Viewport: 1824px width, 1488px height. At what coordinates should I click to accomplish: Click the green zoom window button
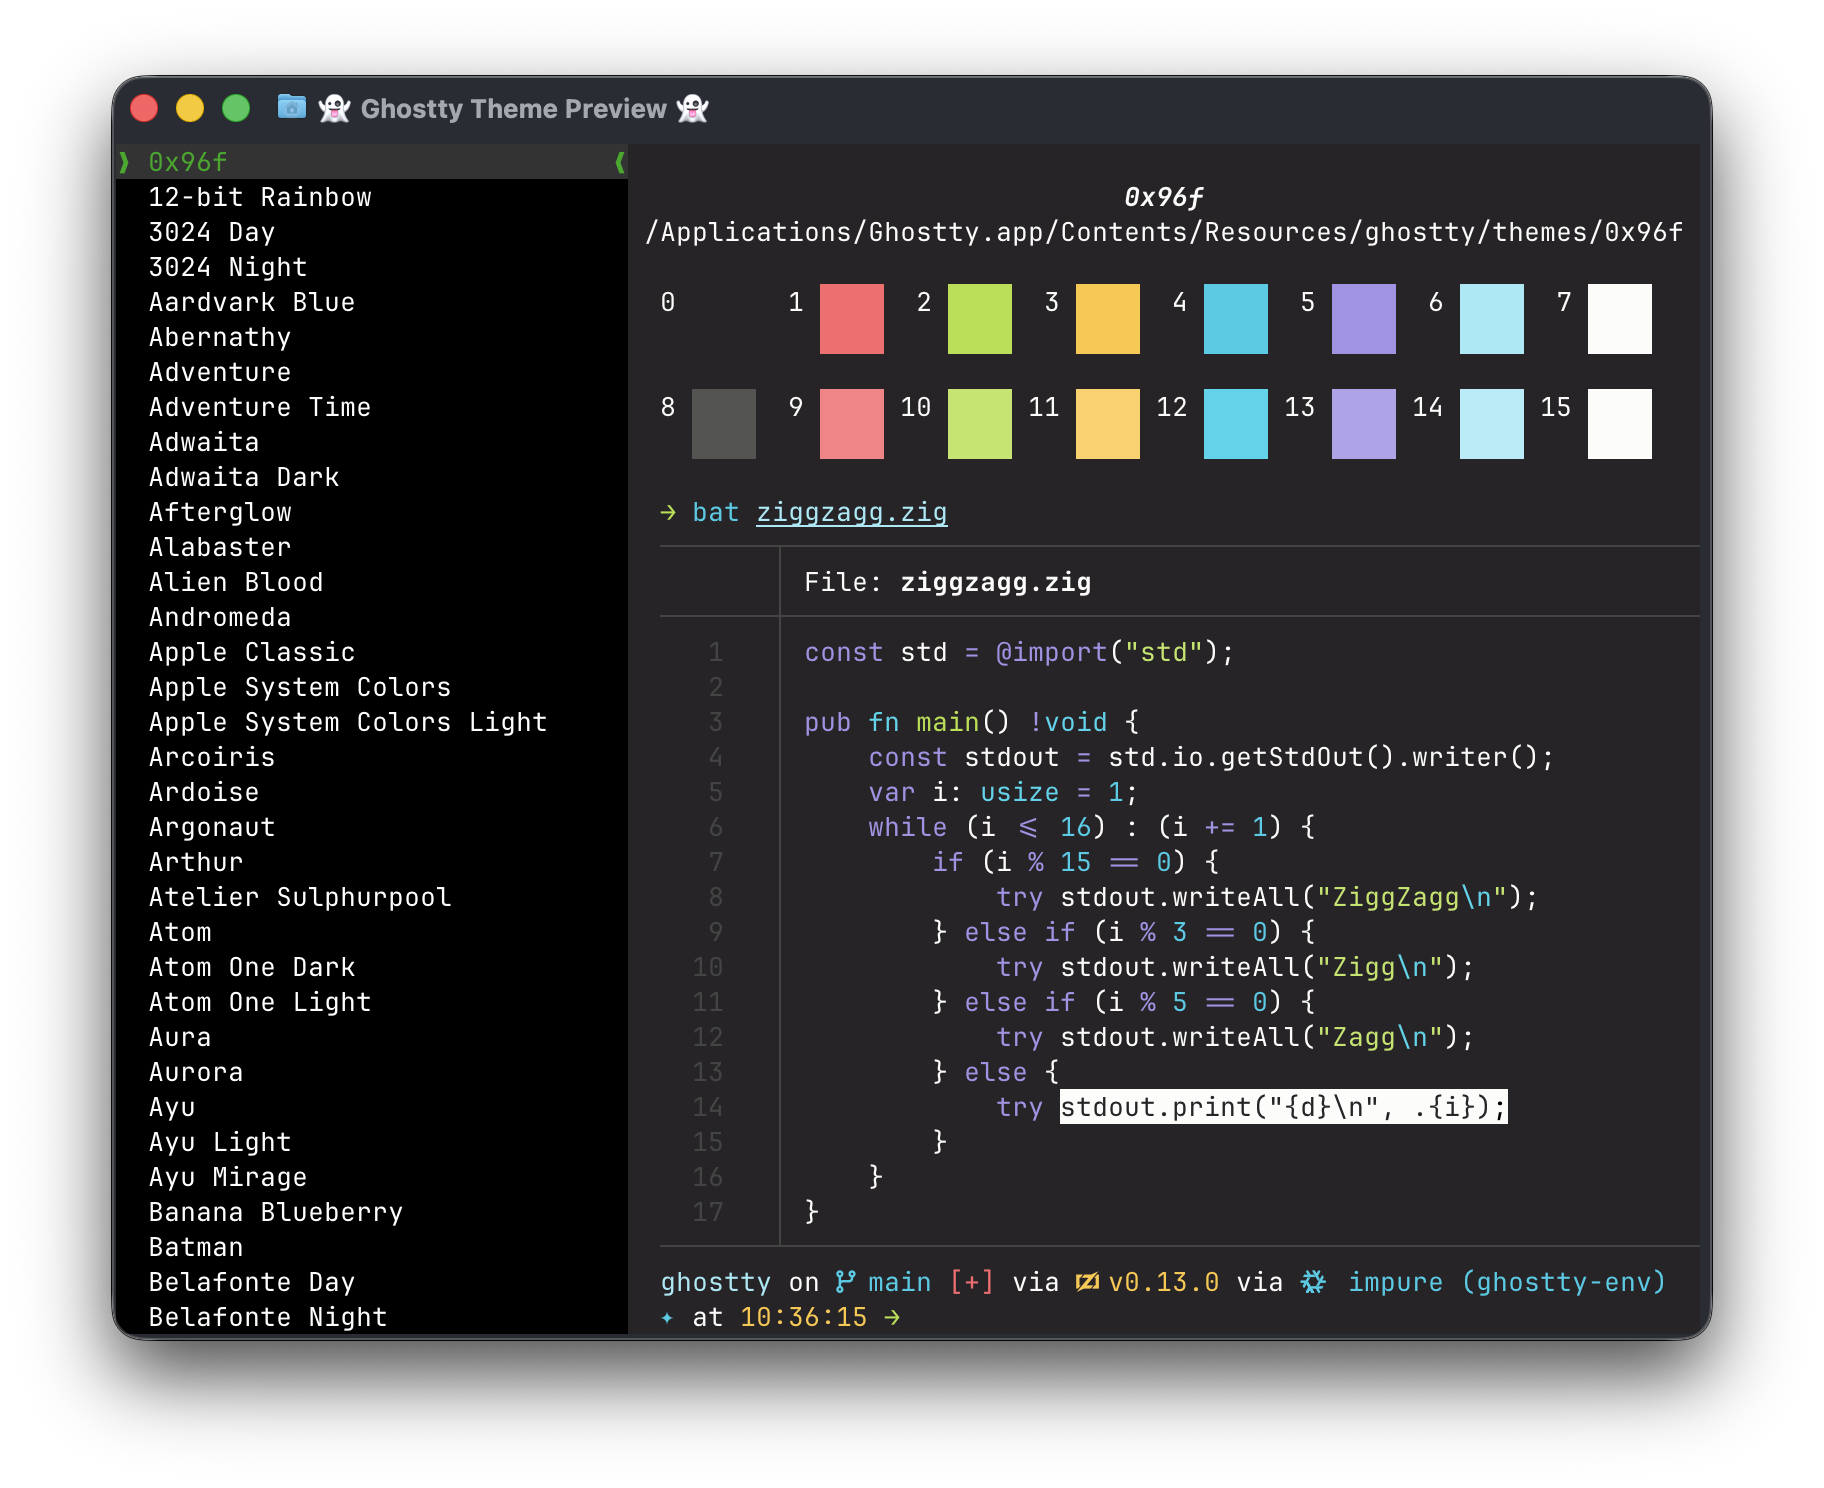(236, 108)
